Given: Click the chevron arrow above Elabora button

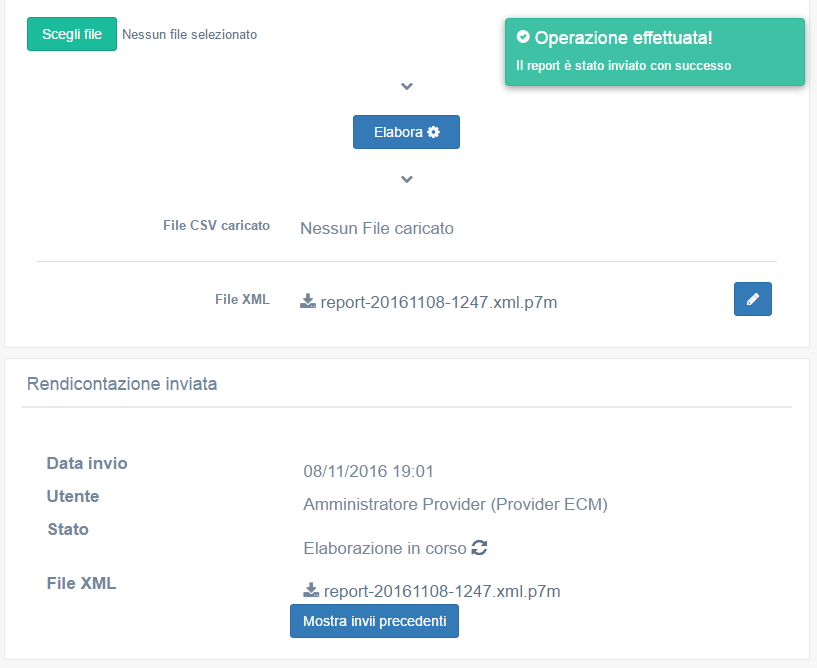Looking at the screenshot, I should 406,87.
